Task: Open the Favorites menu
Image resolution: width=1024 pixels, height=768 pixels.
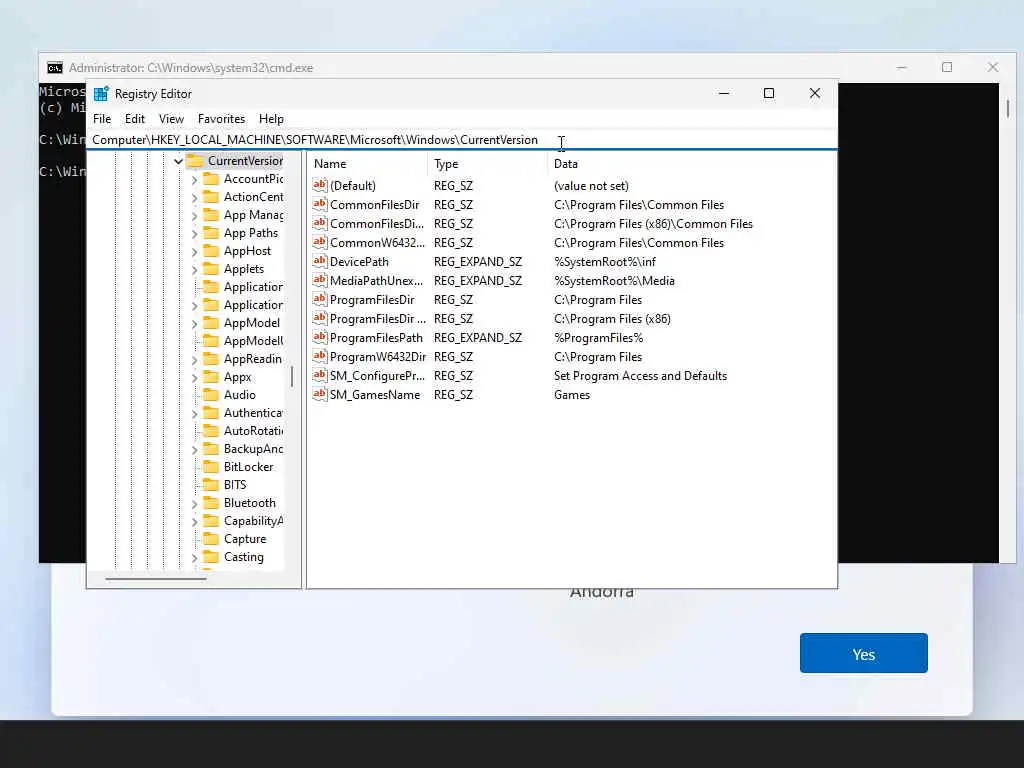Action: coord(221,119)
